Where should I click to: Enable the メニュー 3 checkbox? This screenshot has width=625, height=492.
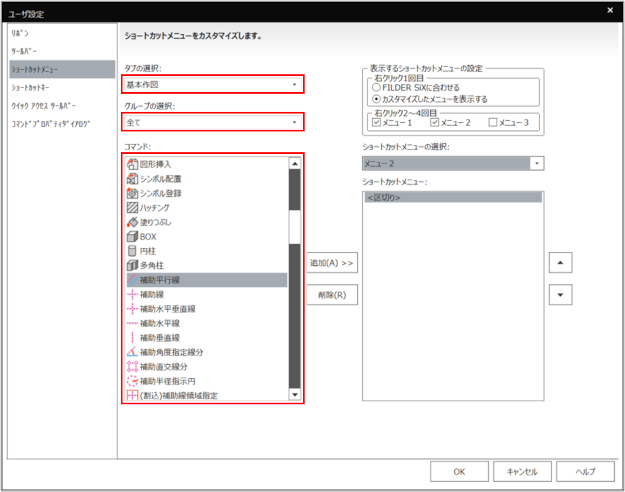493,122
